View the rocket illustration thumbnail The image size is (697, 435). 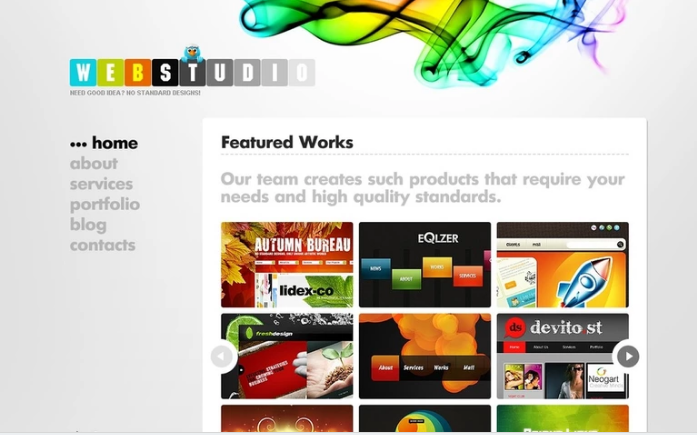click(x=563, y=265)
